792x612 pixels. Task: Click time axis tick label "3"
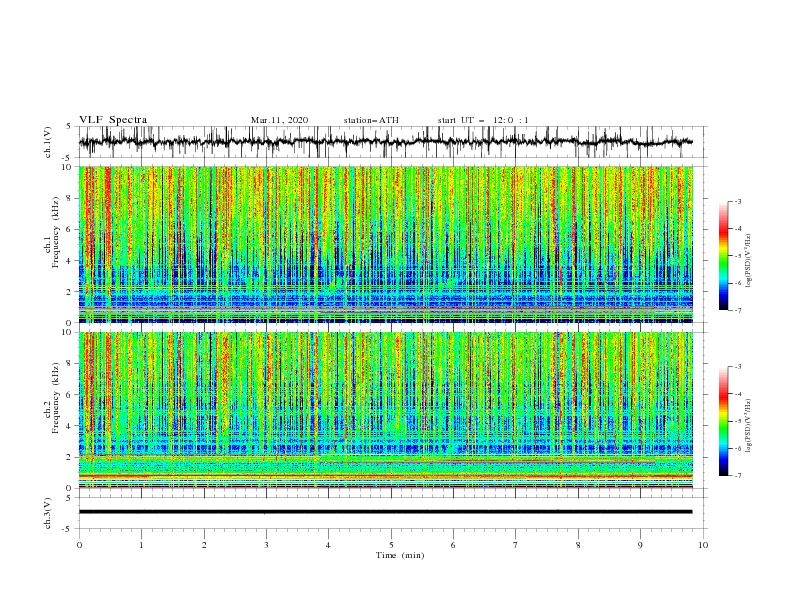pyautogui.click(x=266, y=545)
